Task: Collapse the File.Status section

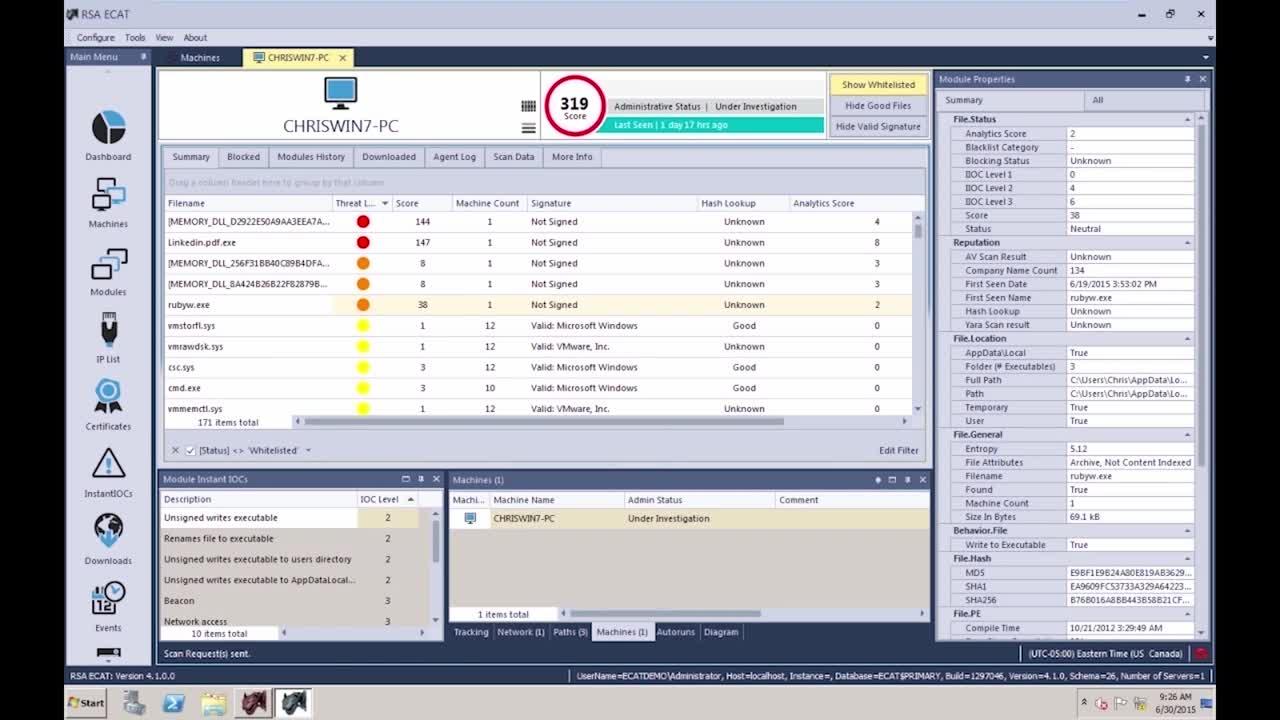Action: [x=1187, y=119]
